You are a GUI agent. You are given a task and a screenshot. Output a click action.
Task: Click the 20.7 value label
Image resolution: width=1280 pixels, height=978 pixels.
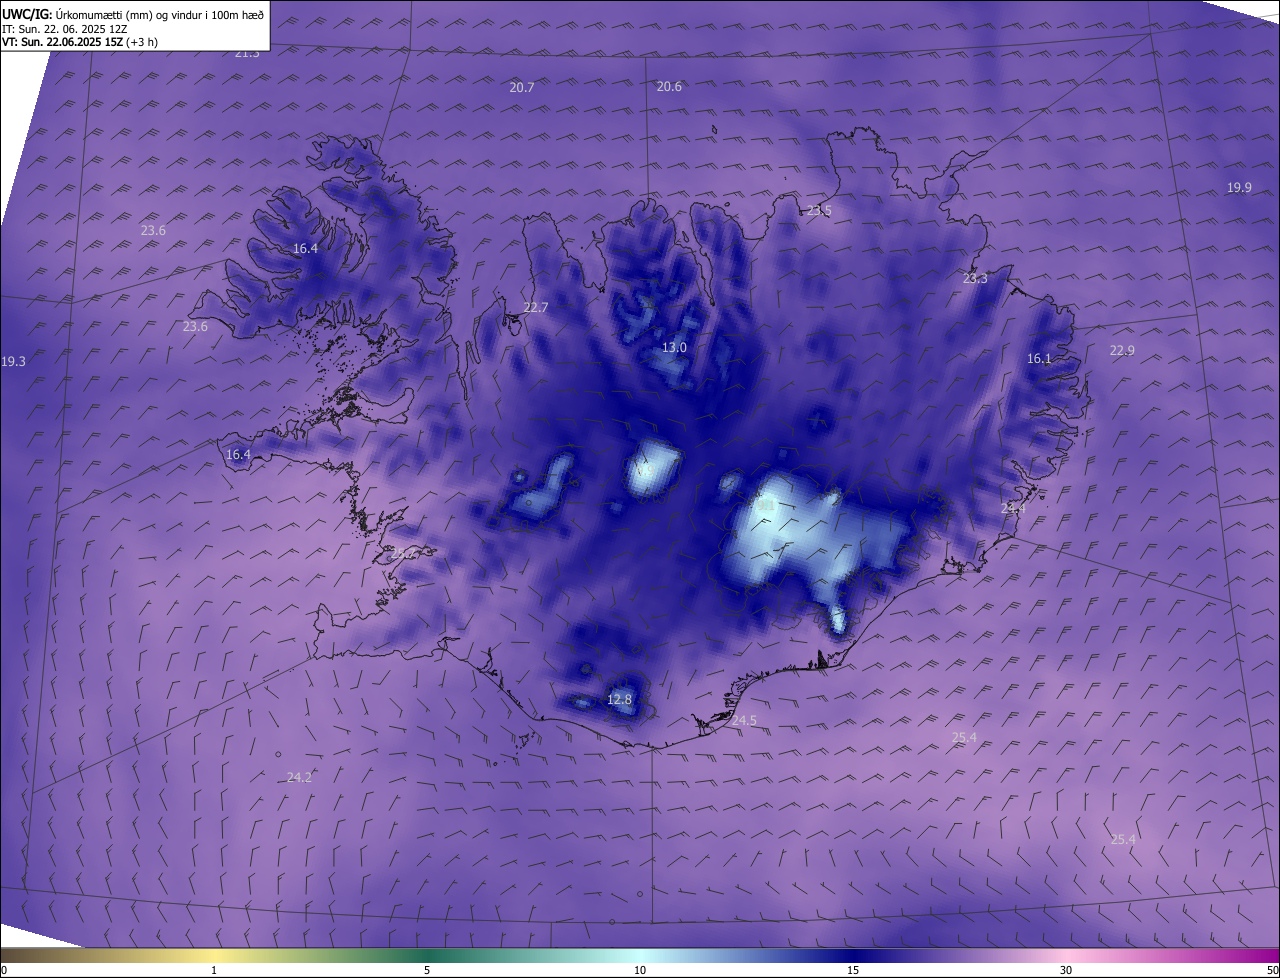pos(522,88)
